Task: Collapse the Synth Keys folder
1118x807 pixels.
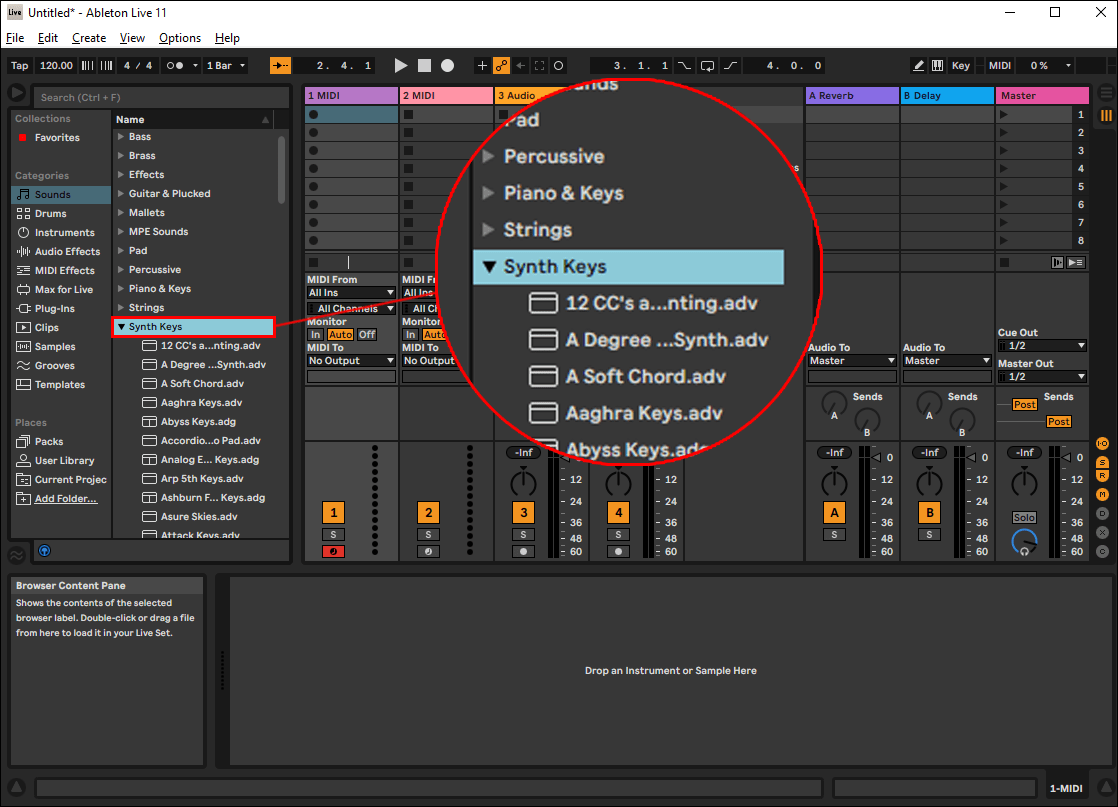Action: pos(124,327)
